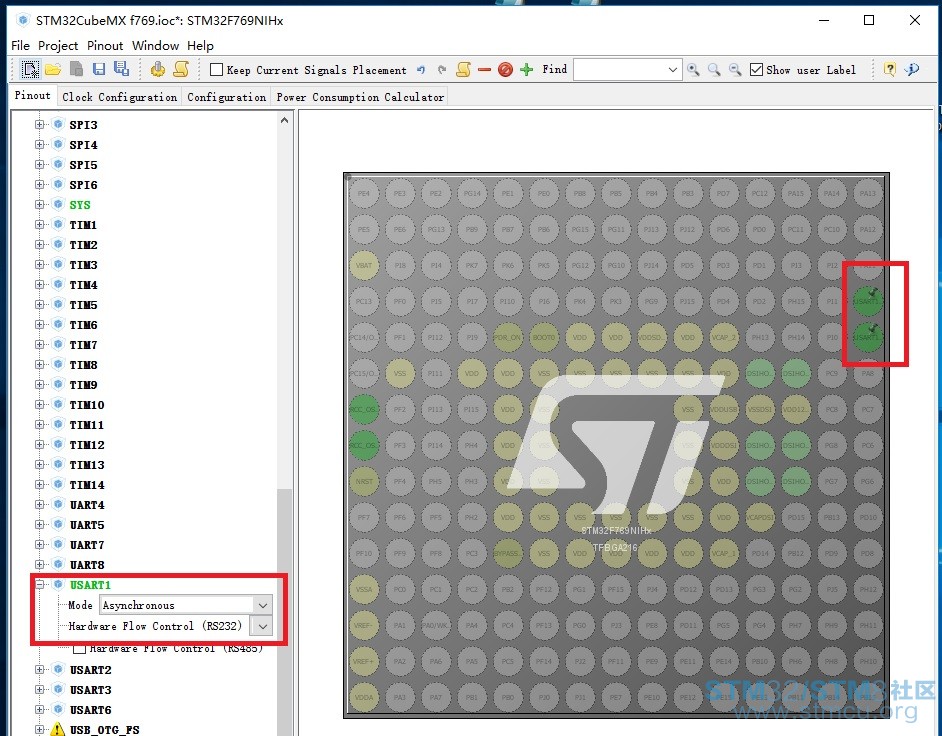Click the middle zoom magnifier icon
Screen dimensions: 942x736
pos(714,70)
